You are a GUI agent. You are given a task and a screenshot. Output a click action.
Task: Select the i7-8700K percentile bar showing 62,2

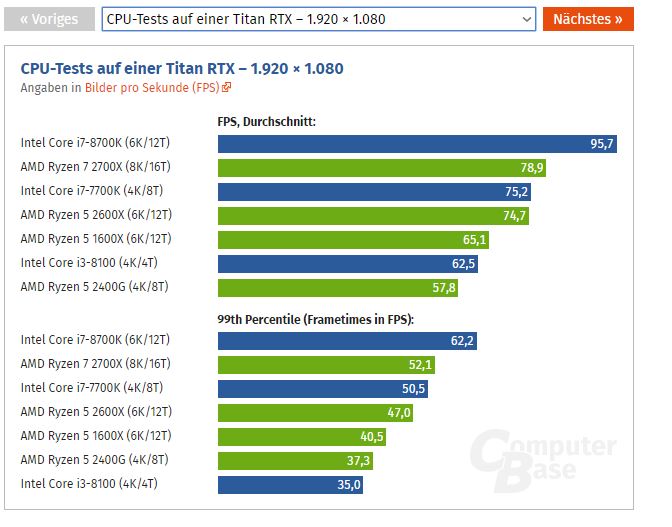click(347, 341)
